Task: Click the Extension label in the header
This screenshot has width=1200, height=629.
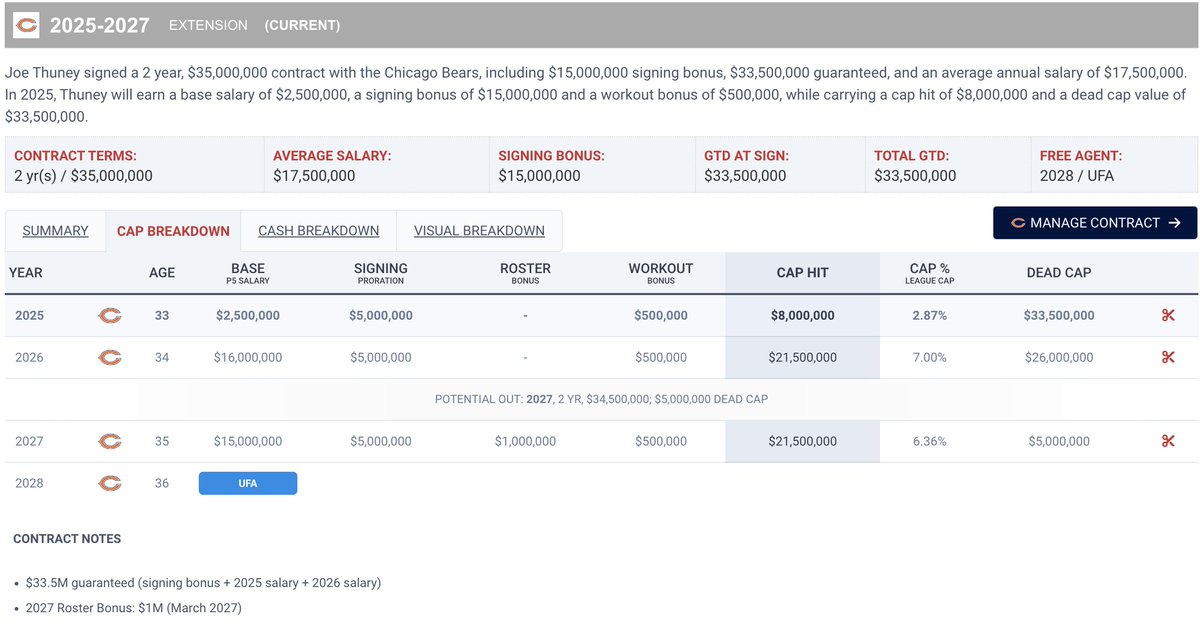Action: click(208, 25)
